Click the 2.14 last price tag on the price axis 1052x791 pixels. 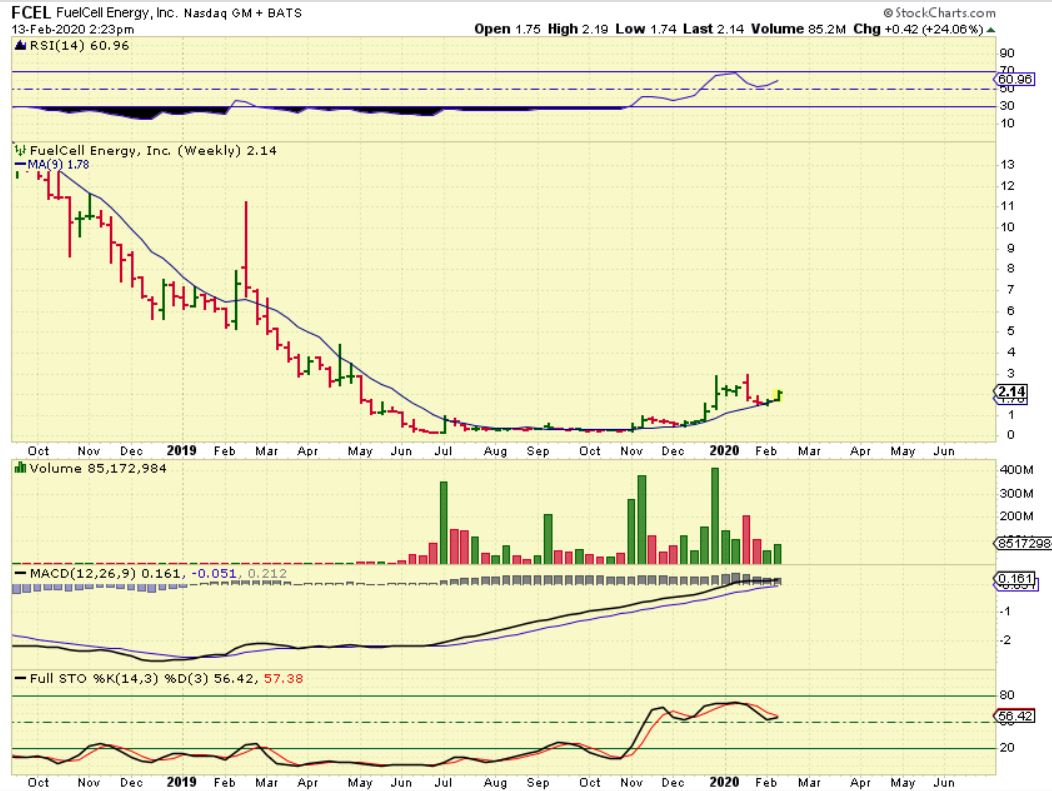coord(1010,392)
